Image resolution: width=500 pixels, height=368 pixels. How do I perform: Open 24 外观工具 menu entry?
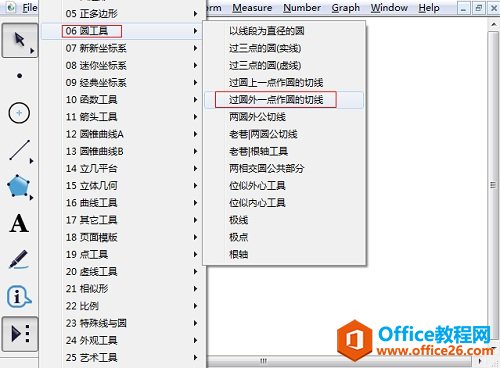pos(121,341)
